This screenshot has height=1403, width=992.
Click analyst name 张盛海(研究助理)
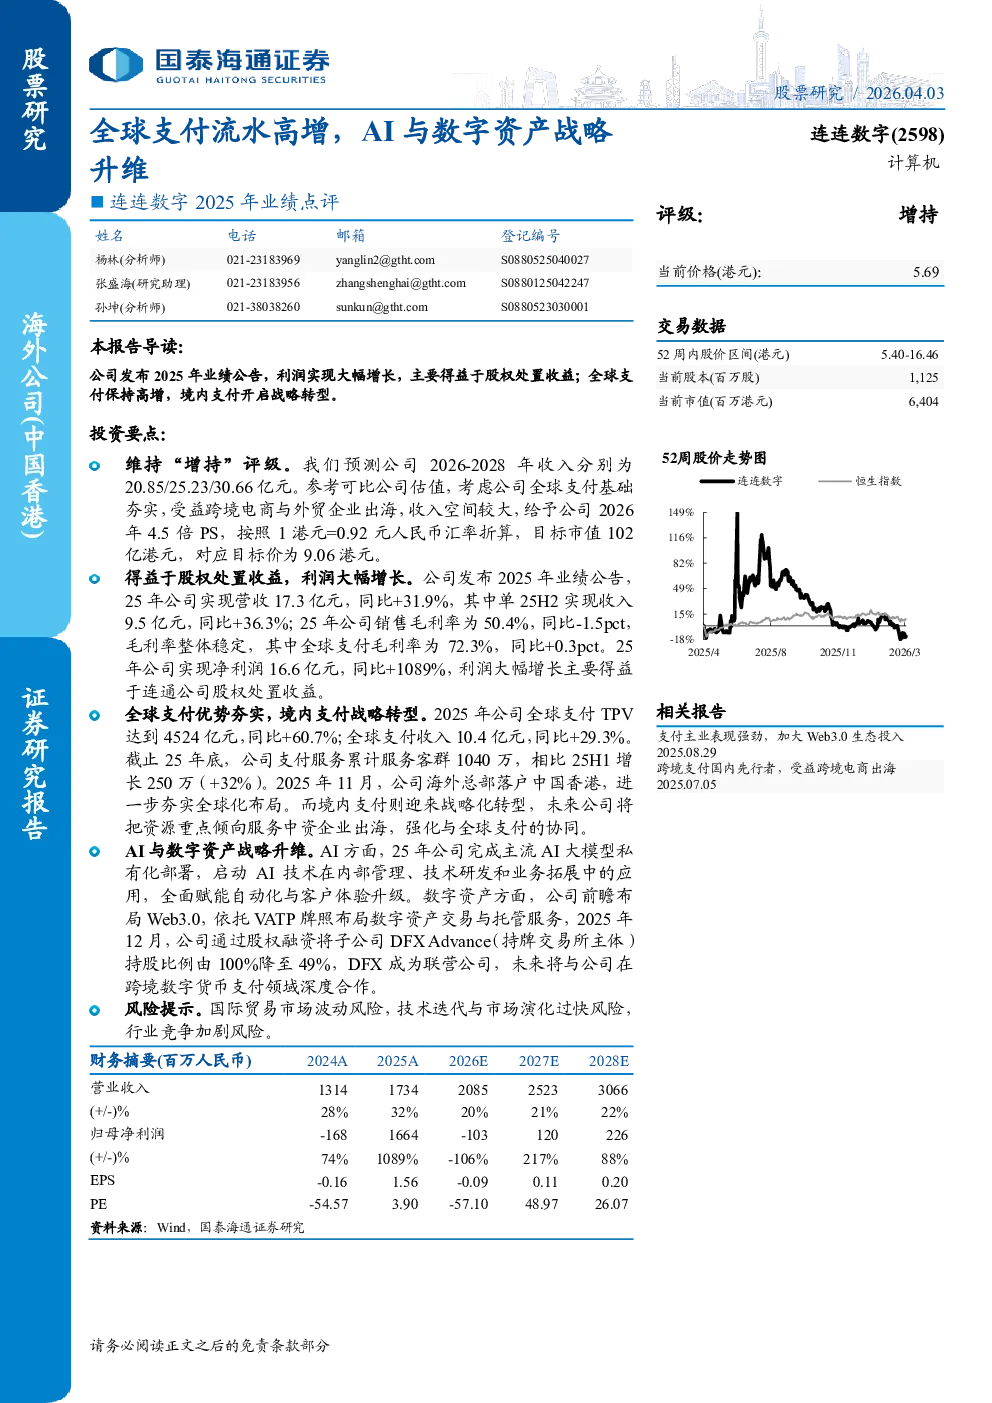tap(142, 283)
